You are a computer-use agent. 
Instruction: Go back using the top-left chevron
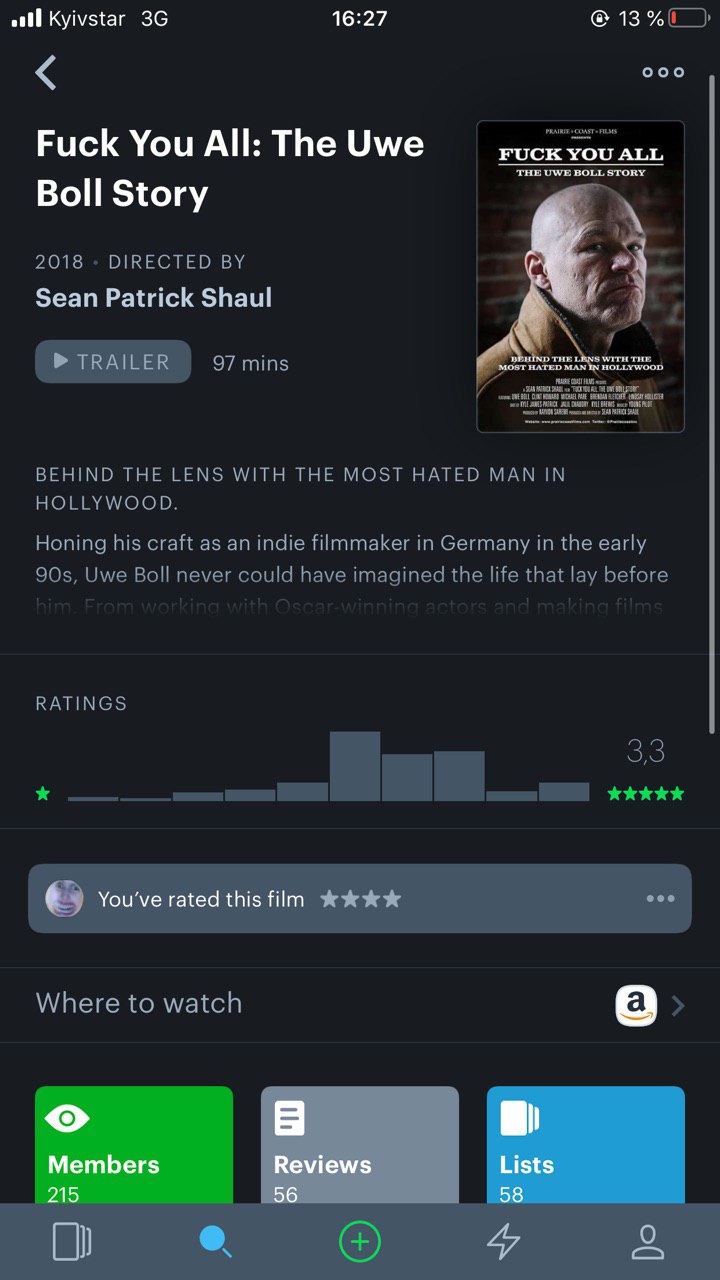click(x=46, y=72)
